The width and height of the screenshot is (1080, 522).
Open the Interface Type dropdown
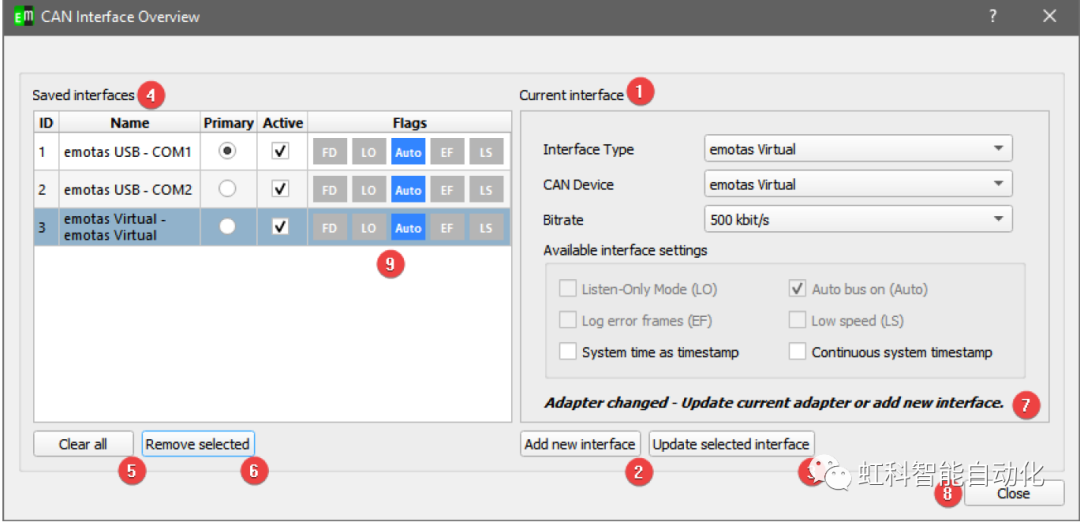pyautogui.click(x=858, y=149)
